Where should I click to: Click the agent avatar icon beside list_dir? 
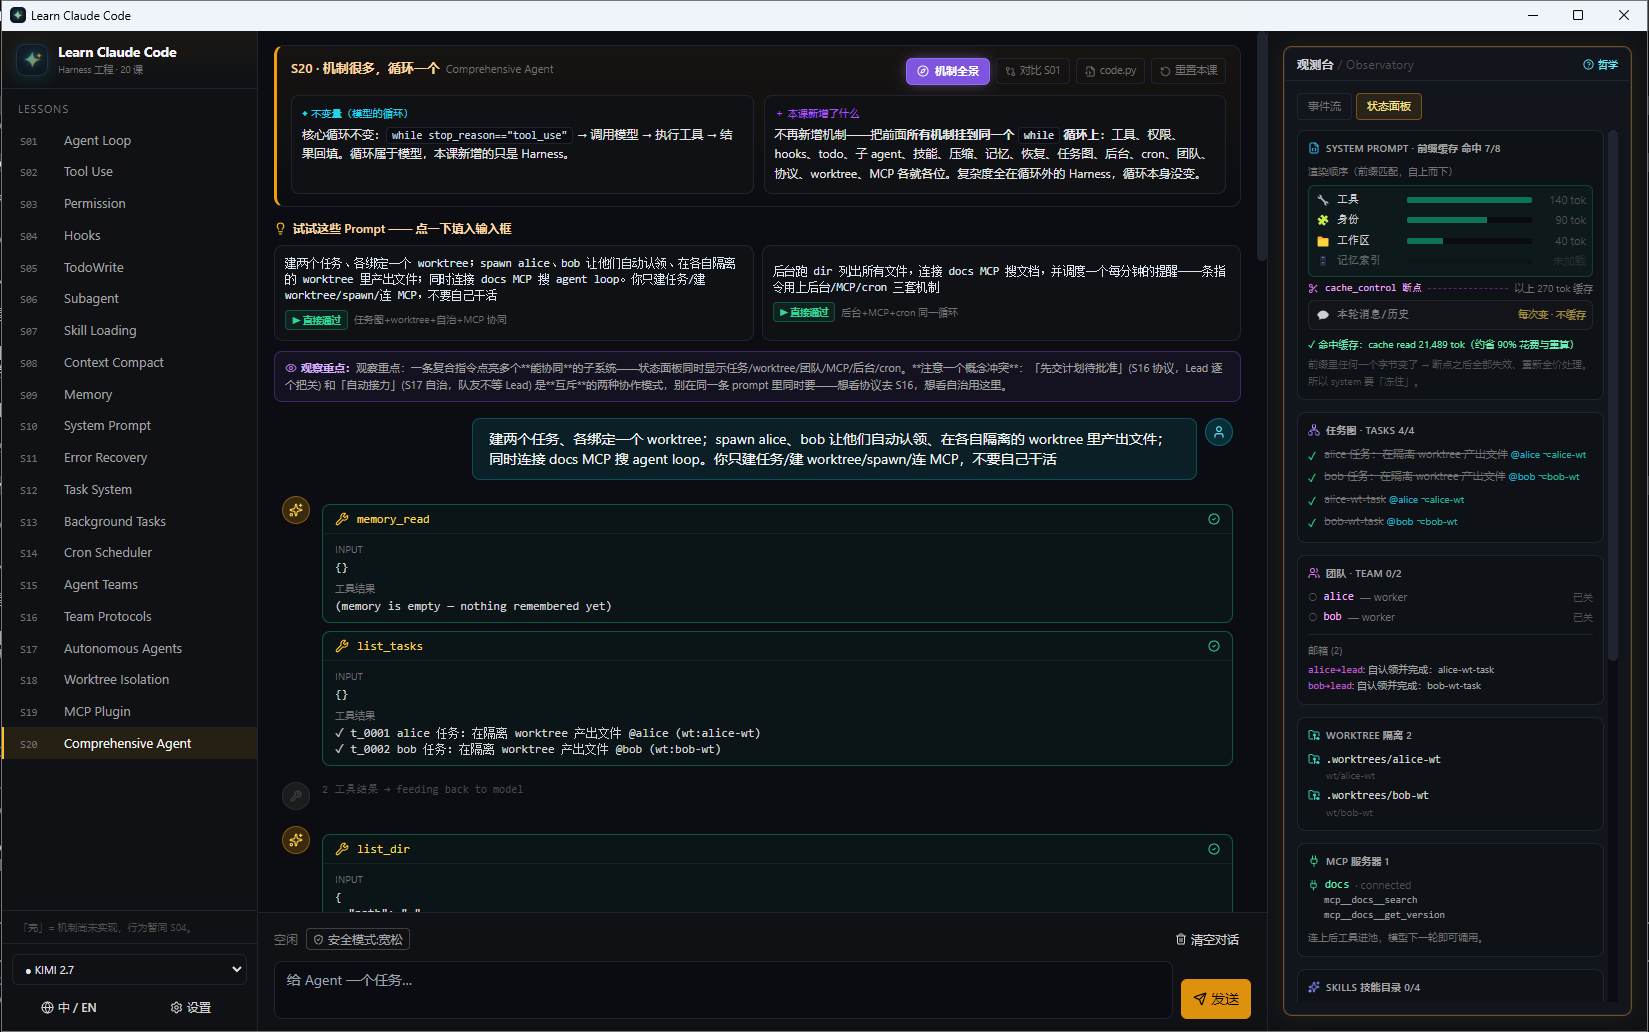[x=296, y=840]
